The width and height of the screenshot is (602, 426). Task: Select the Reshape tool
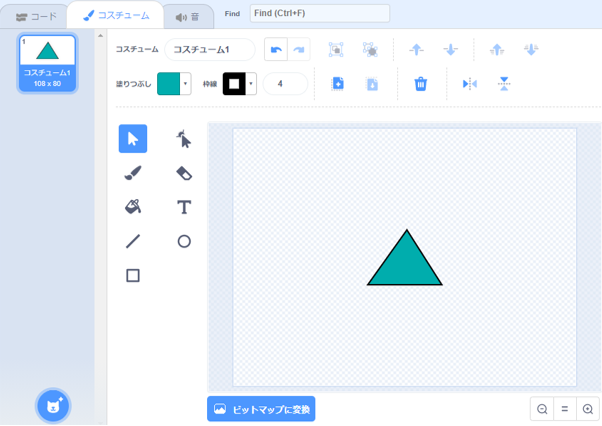click(184, 139)
